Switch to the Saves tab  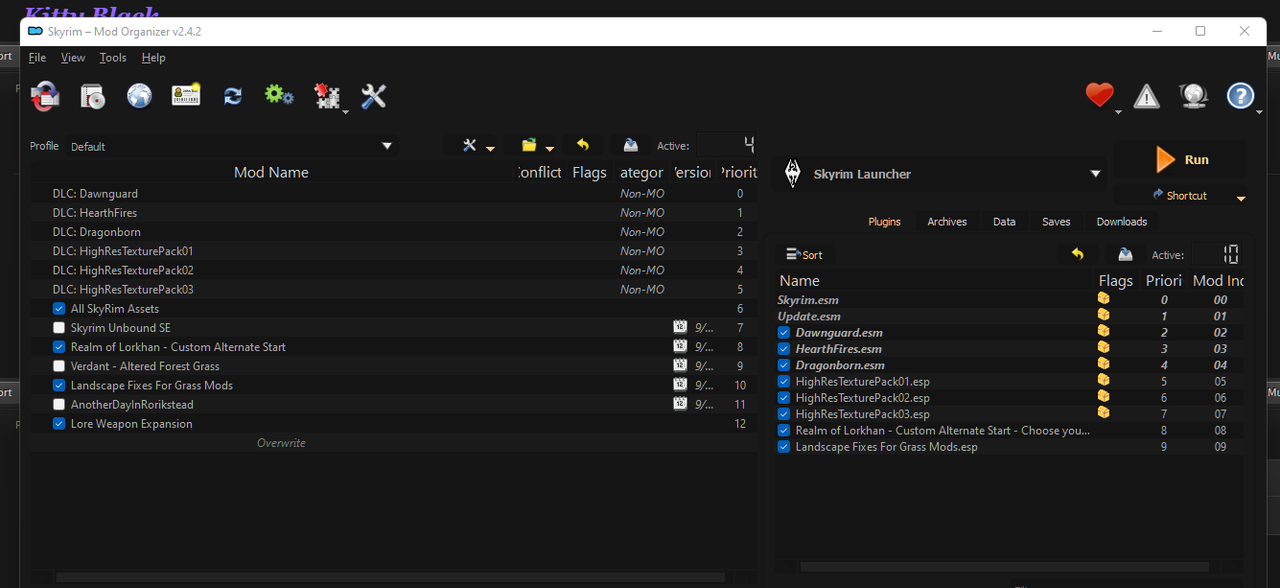(1056, 221)
